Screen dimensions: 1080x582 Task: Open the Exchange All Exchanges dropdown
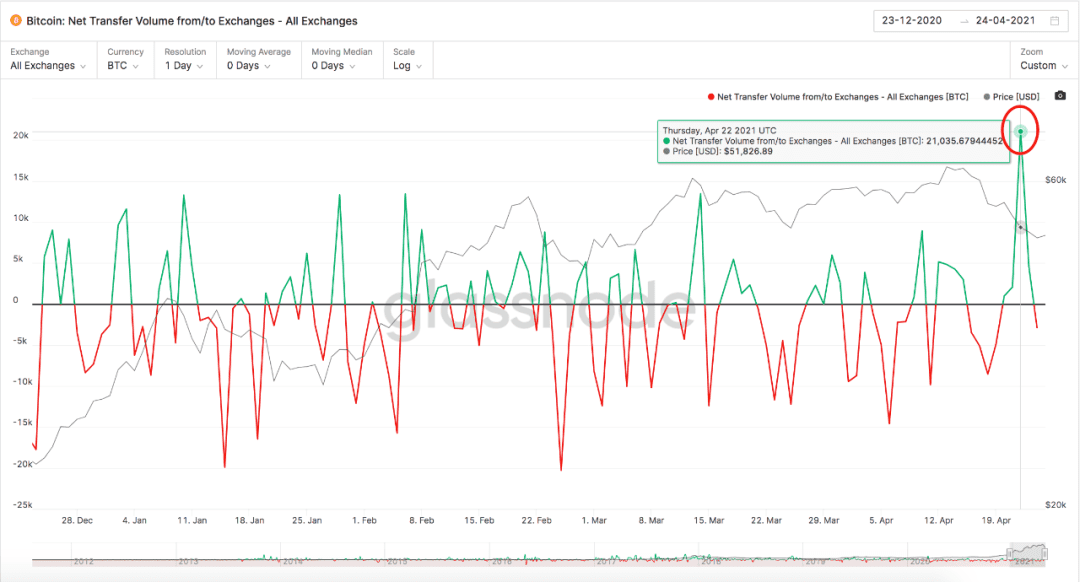48,59
